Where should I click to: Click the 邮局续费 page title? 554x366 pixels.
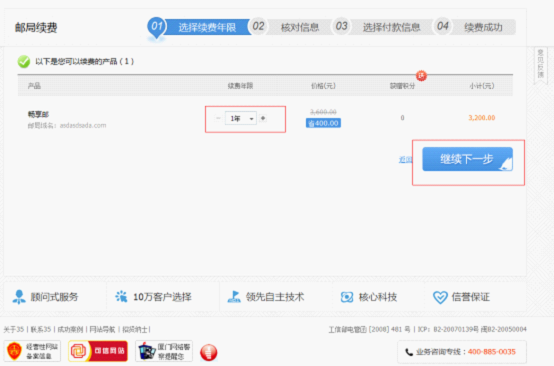tap(36, 28)
